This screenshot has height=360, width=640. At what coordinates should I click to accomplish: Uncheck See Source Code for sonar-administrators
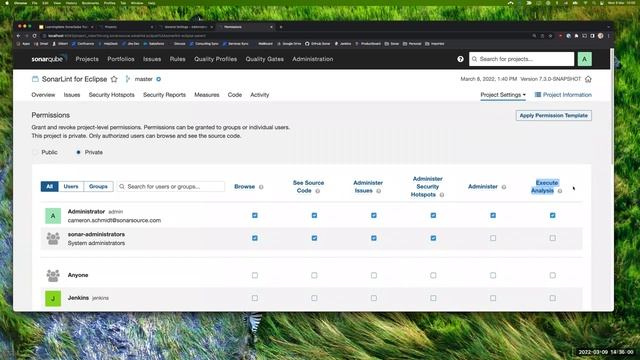[314, 238]
